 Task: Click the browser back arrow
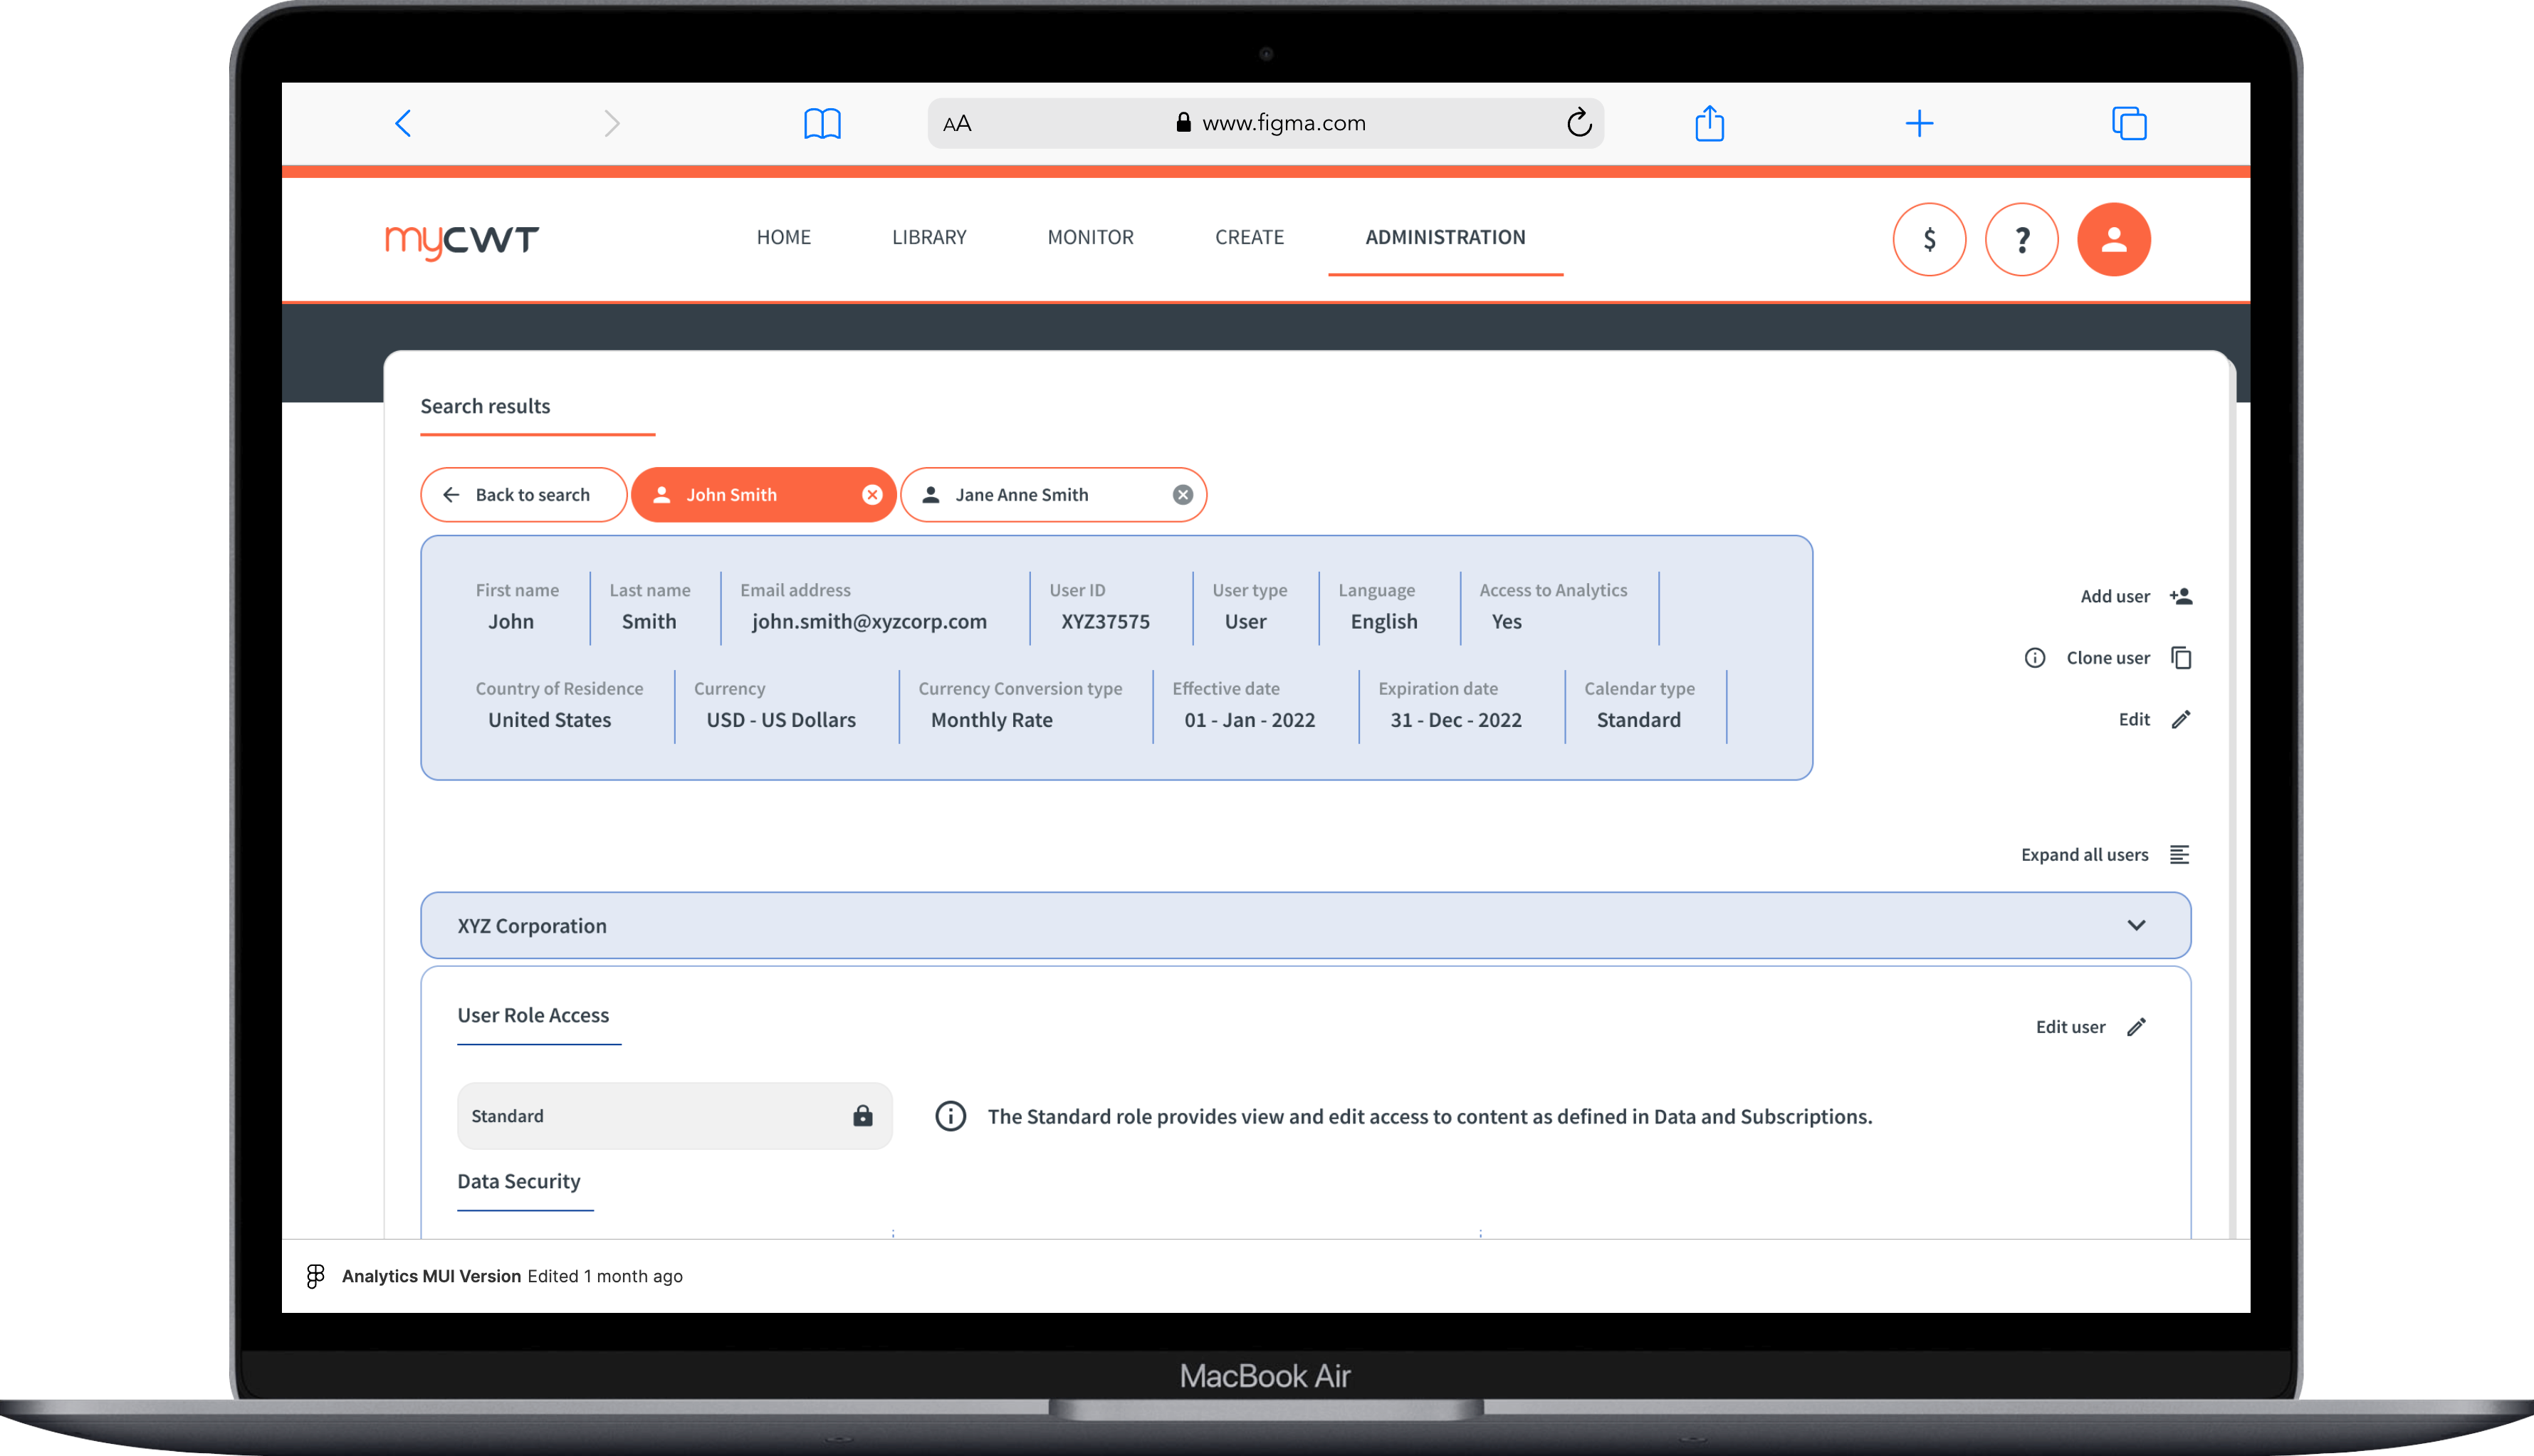tap(403, 123)
